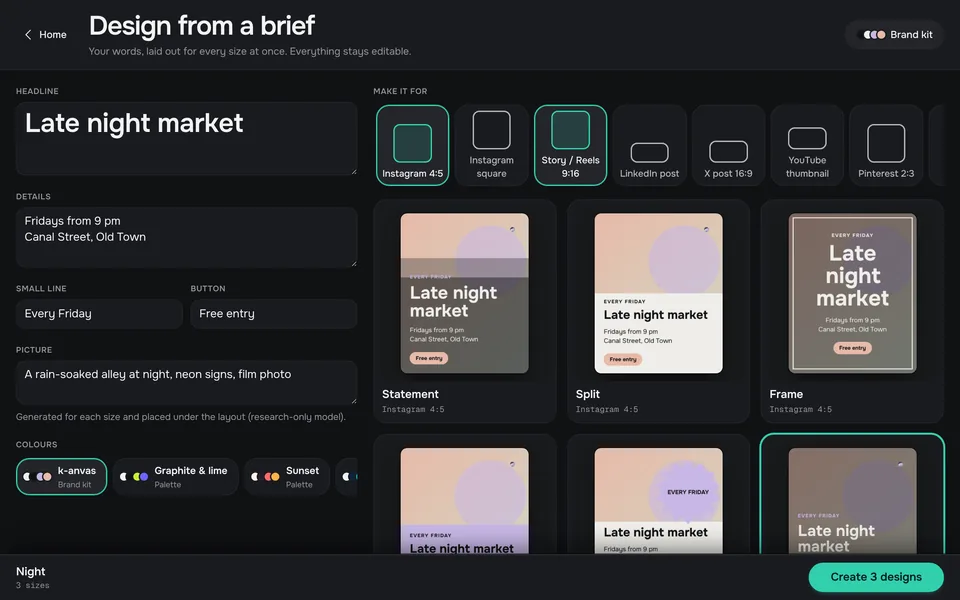The image size is (960, 600).
Task: Select the Graphite & lime palette
Action: click(175, 476)
